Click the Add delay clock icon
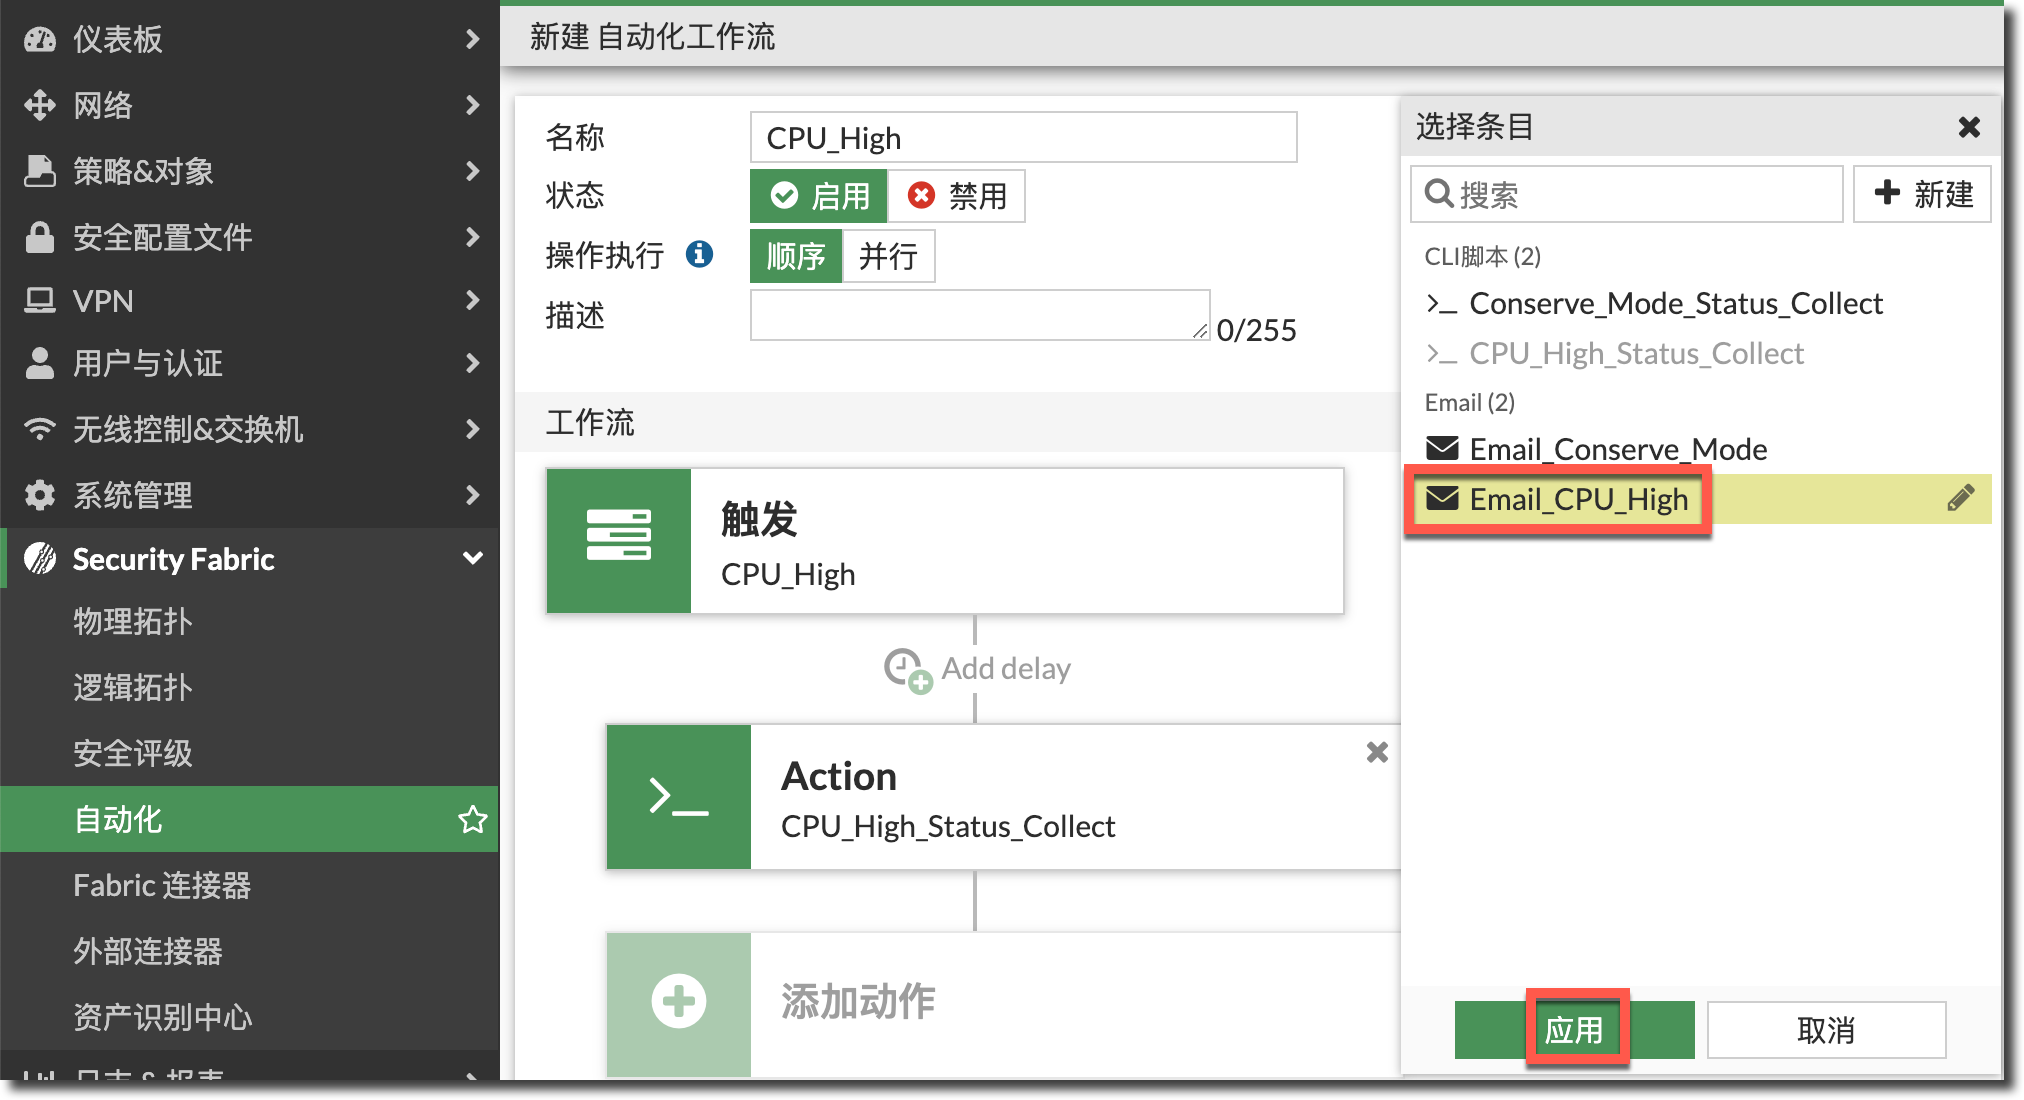 906,669
